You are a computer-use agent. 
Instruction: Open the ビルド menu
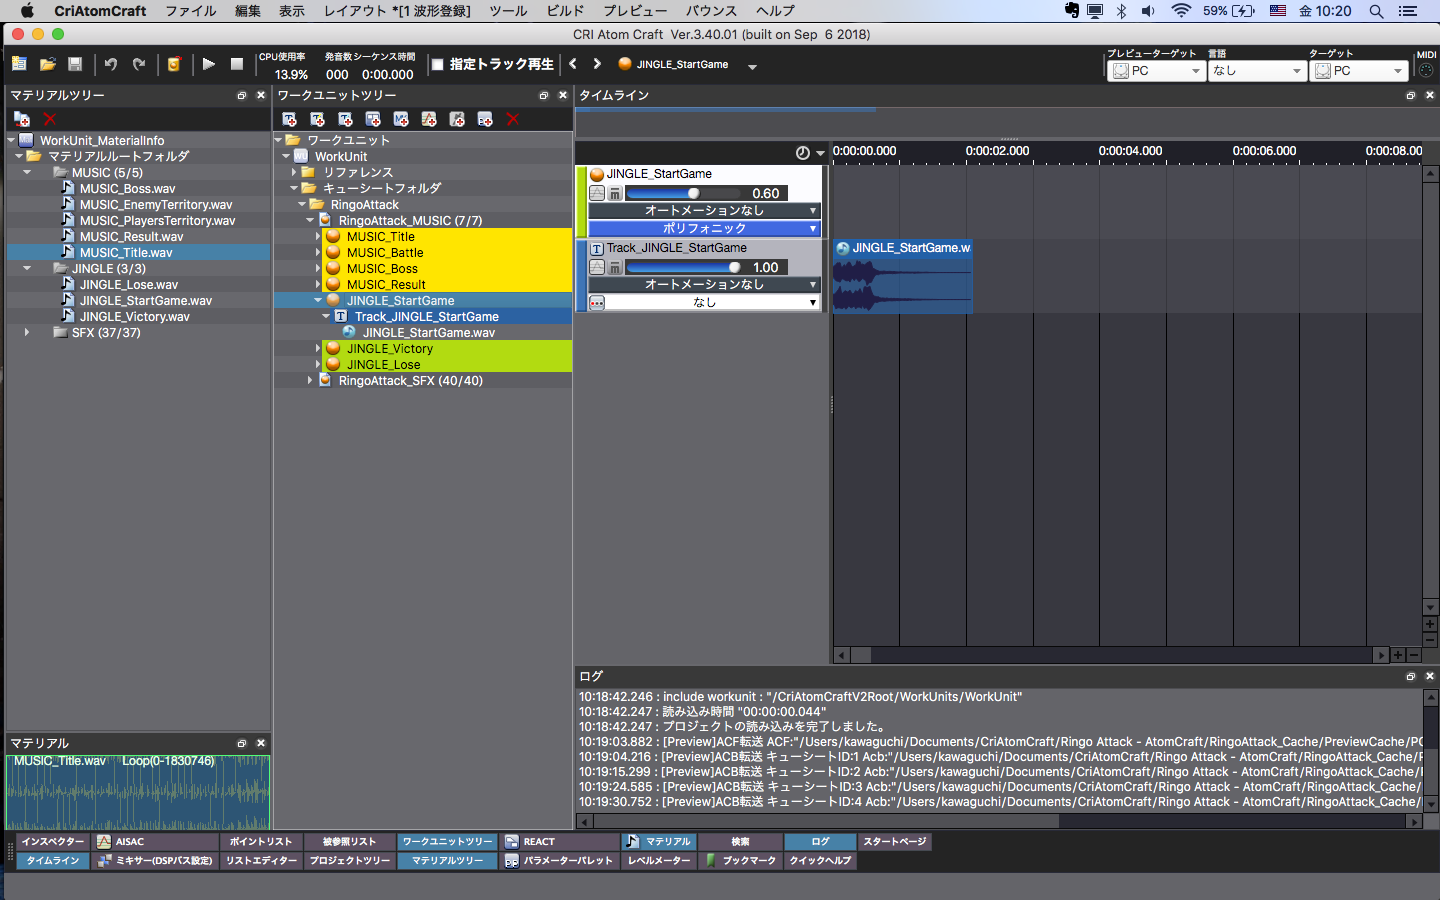tap(566, 11)
